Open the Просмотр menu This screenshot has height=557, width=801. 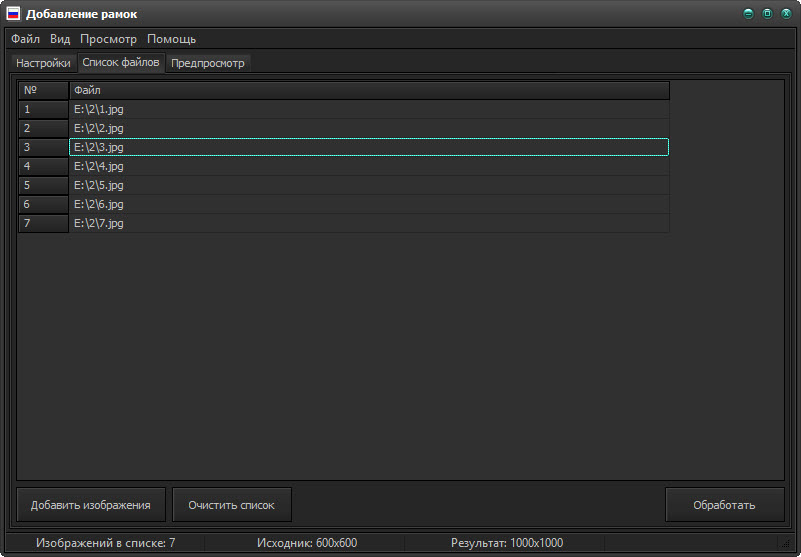coord(108,39)
